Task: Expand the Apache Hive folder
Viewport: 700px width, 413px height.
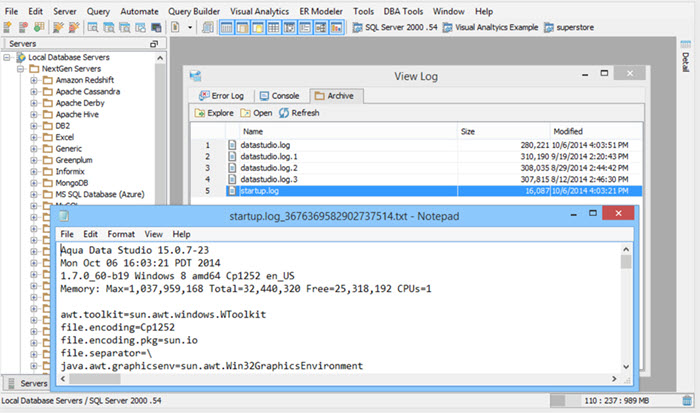Action: click(x=34, y=114)
